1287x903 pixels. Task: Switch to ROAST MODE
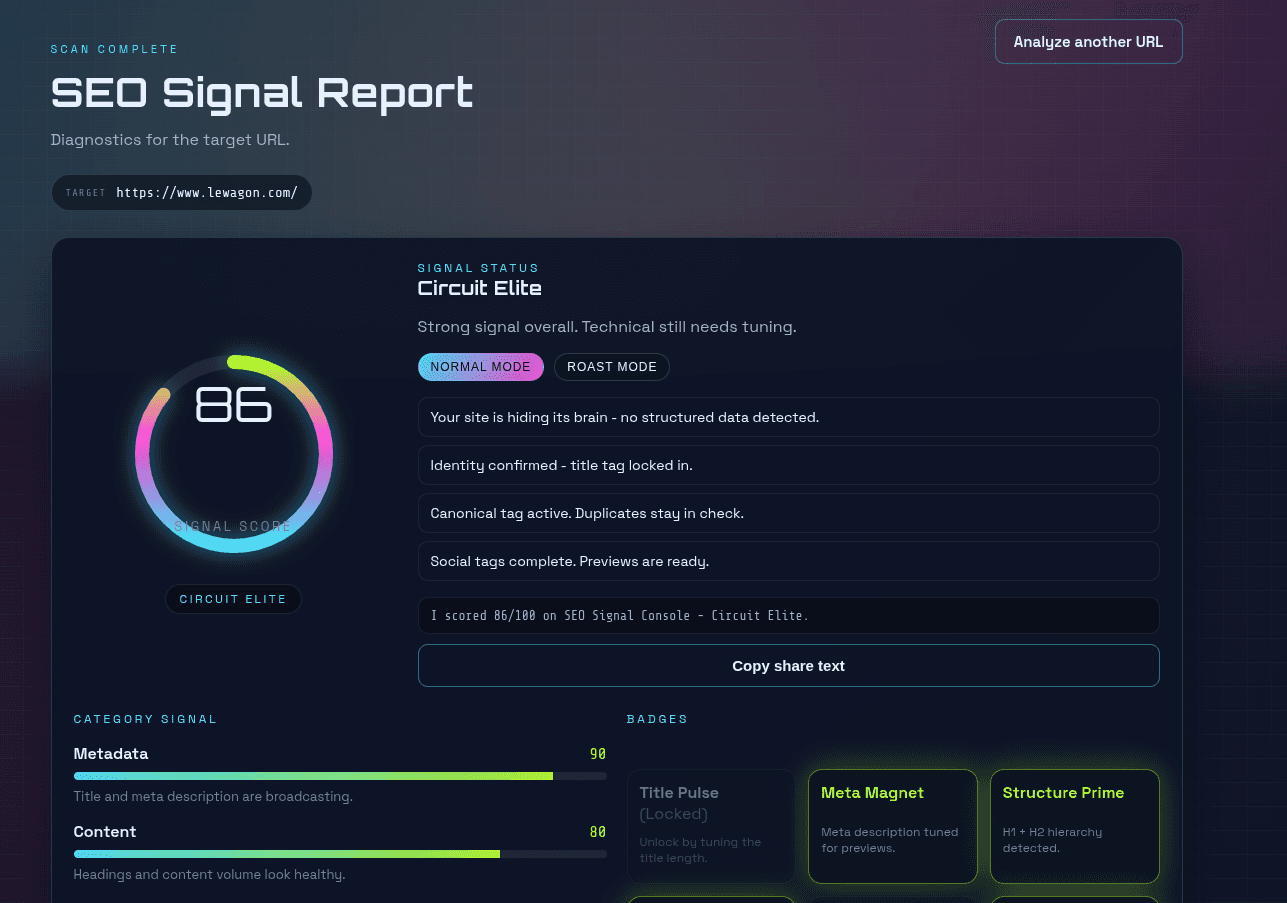coord(611,367)
